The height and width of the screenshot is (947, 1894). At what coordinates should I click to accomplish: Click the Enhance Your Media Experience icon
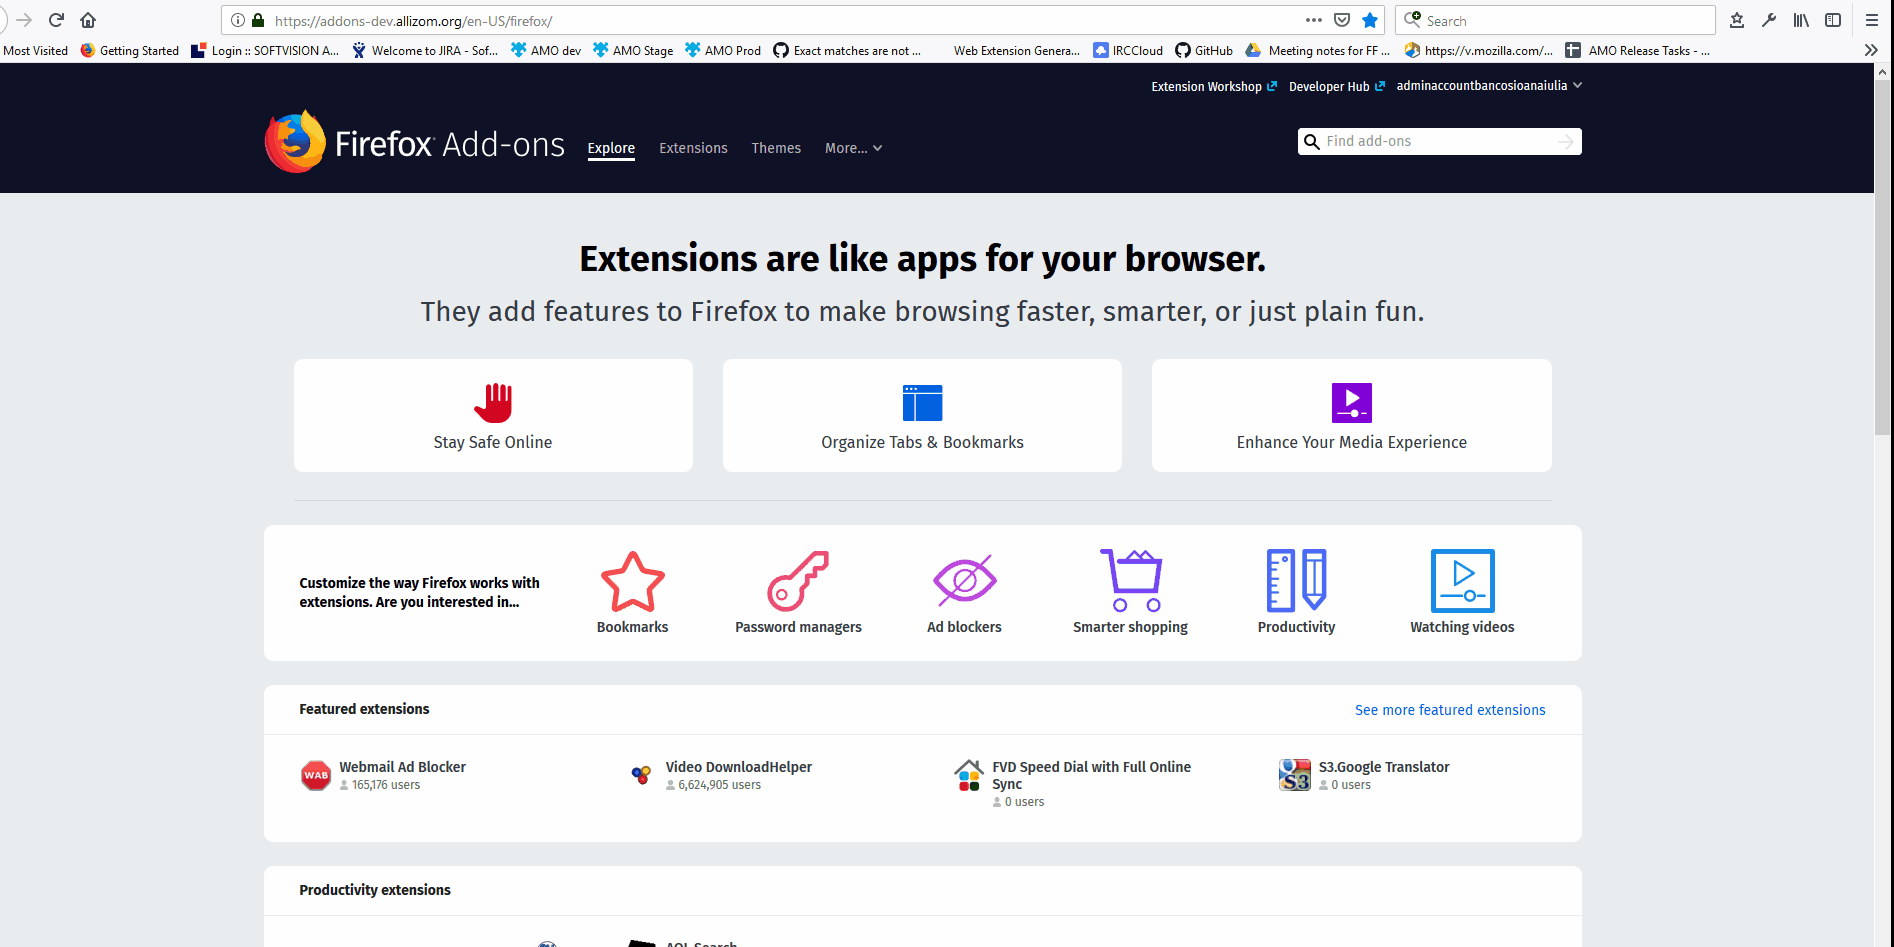pyautogui.click(x=1351, y=402)
